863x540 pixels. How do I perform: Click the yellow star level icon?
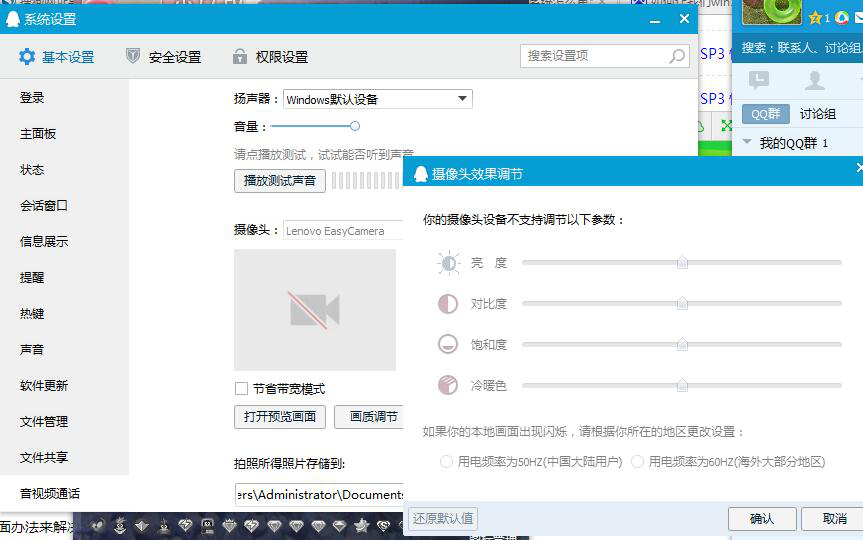click(816, 18)
